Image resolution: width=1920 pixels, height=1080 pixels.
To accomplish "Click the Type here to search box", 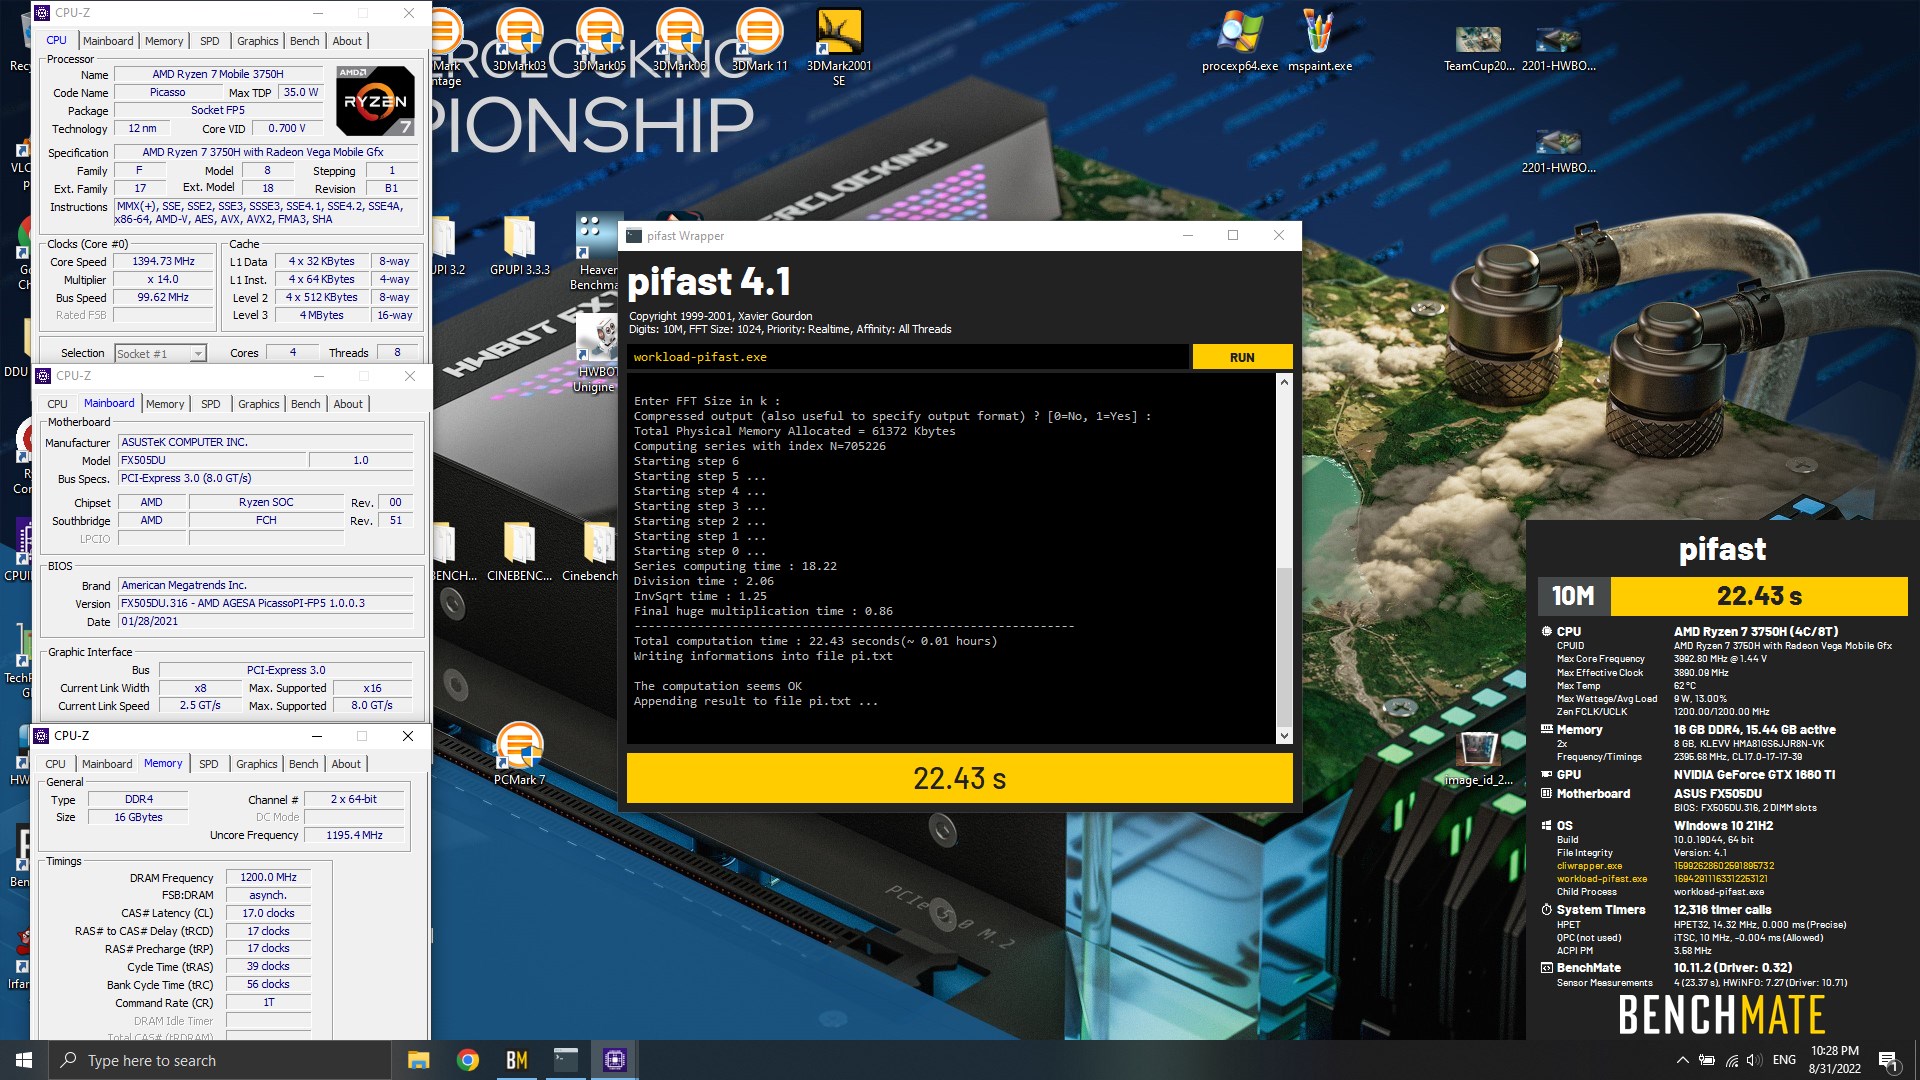I will (x=220, y=1060).
